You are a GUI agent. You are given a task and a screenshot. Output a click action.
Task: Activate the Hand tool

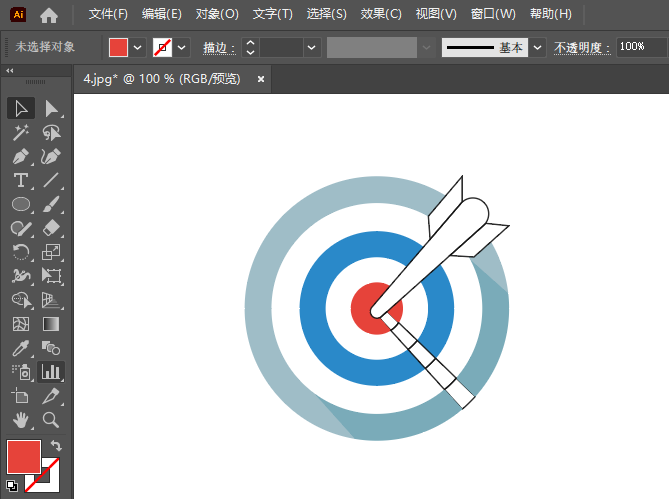pos(20,420)
